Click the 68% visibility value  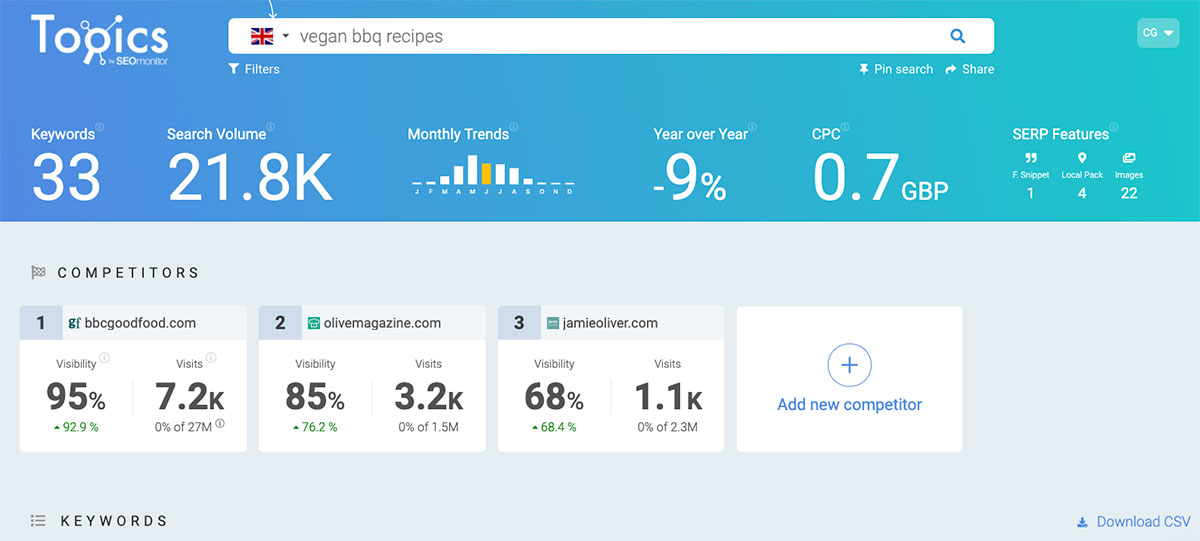[554, 397]
